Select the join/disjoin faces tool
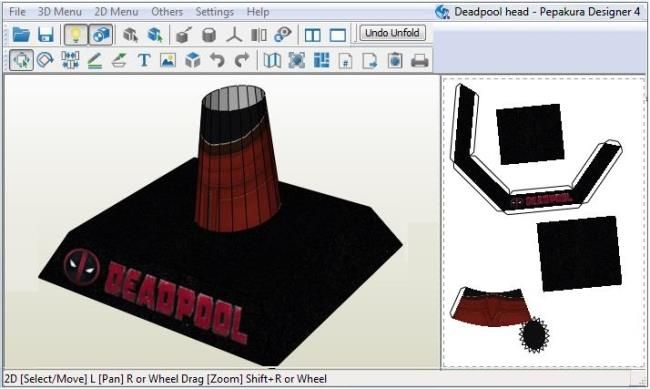 click(x=70, y=60)
